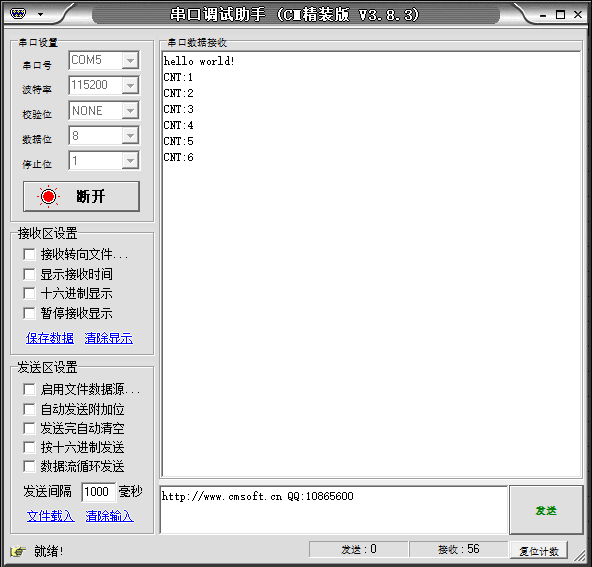Viewport: 592px width, 567px height.
Task: Minimize the serial assistant window
Action: coord(543,15)
